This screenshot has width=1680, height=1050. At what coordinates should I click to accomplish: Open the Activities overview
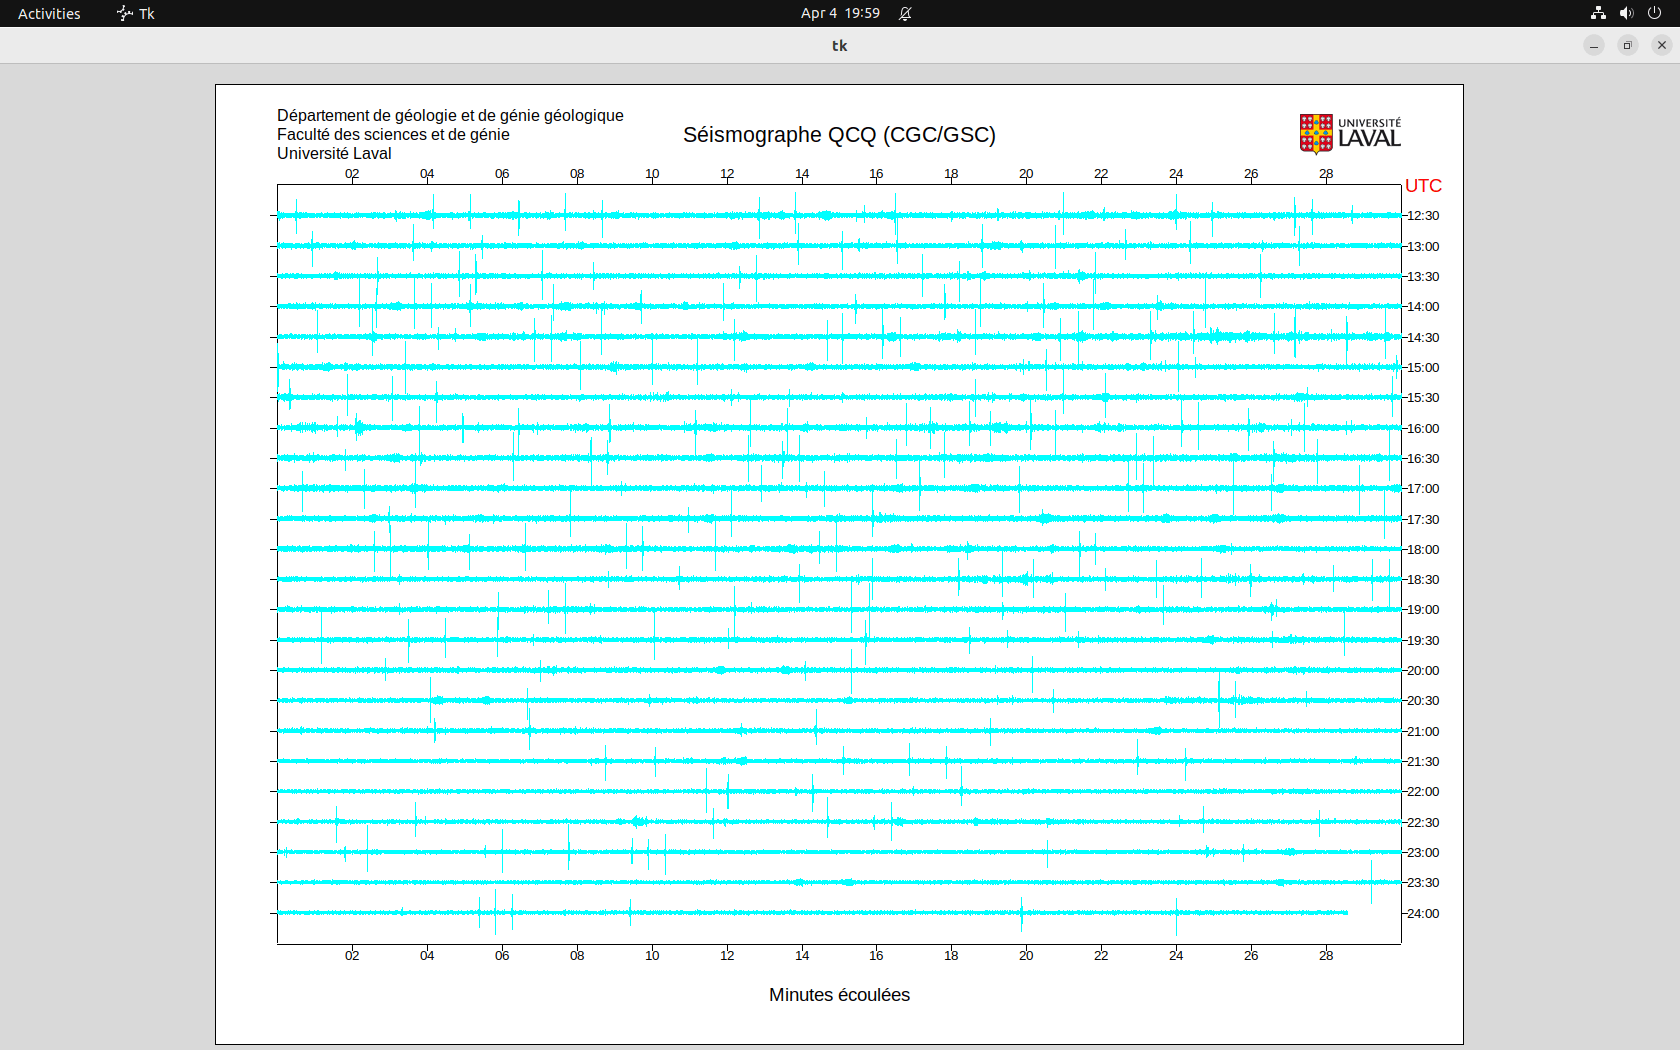49,13
